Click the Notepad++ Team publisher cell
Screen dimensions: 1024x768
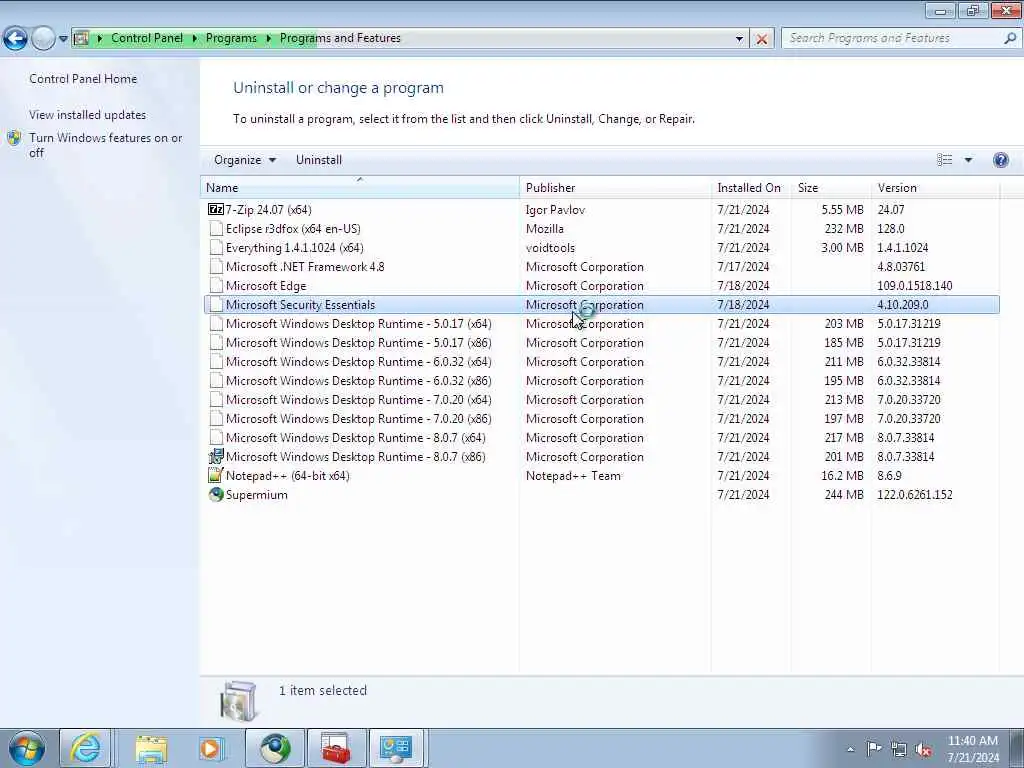pos(573,475)
